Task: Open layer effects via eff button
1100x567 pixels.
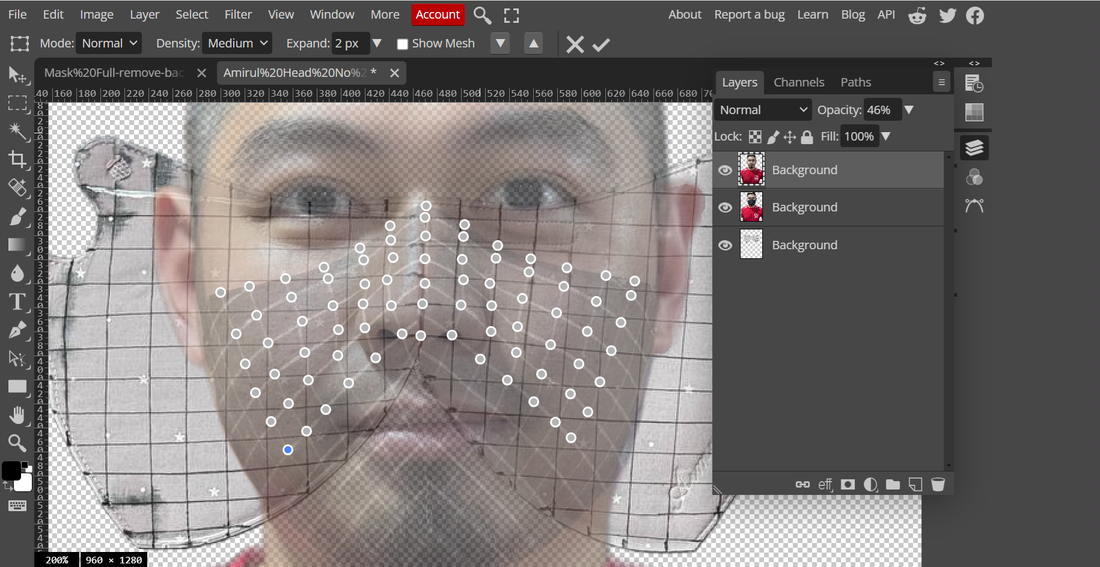Action: click(x=825, y=484)
